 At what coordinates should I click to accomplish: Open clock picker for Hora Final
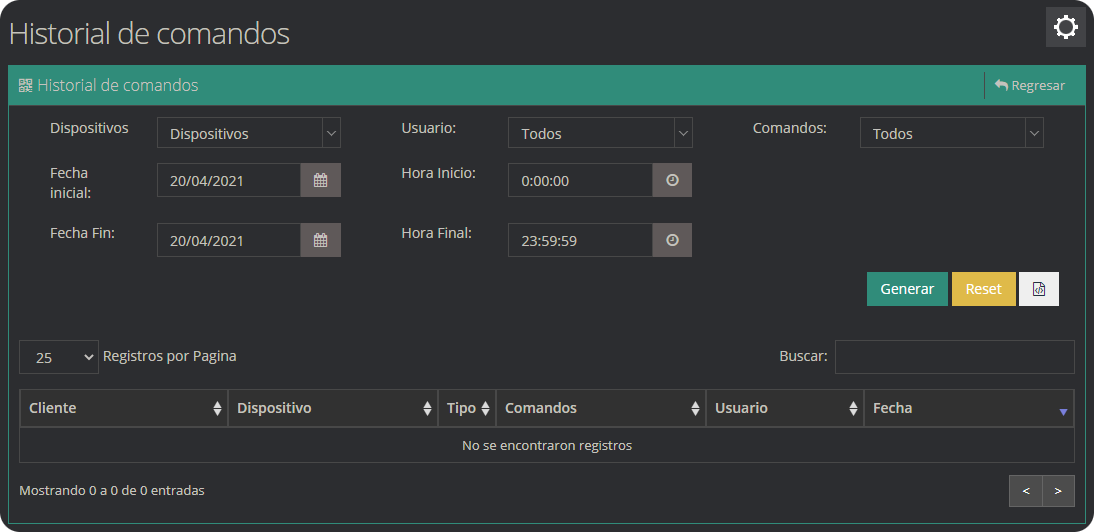[672, 240]
